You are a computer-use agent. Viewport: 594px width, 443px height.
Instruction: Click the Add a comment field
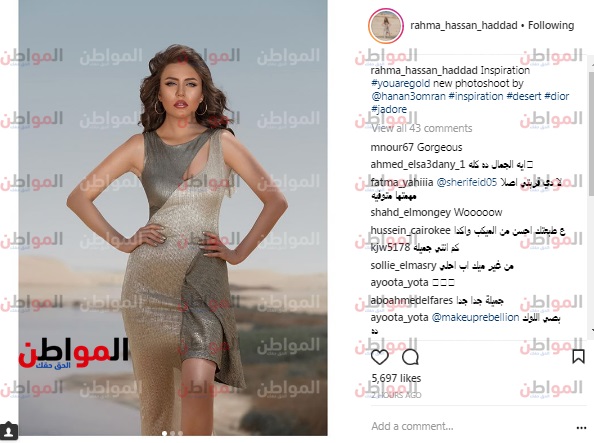(470, 426)
